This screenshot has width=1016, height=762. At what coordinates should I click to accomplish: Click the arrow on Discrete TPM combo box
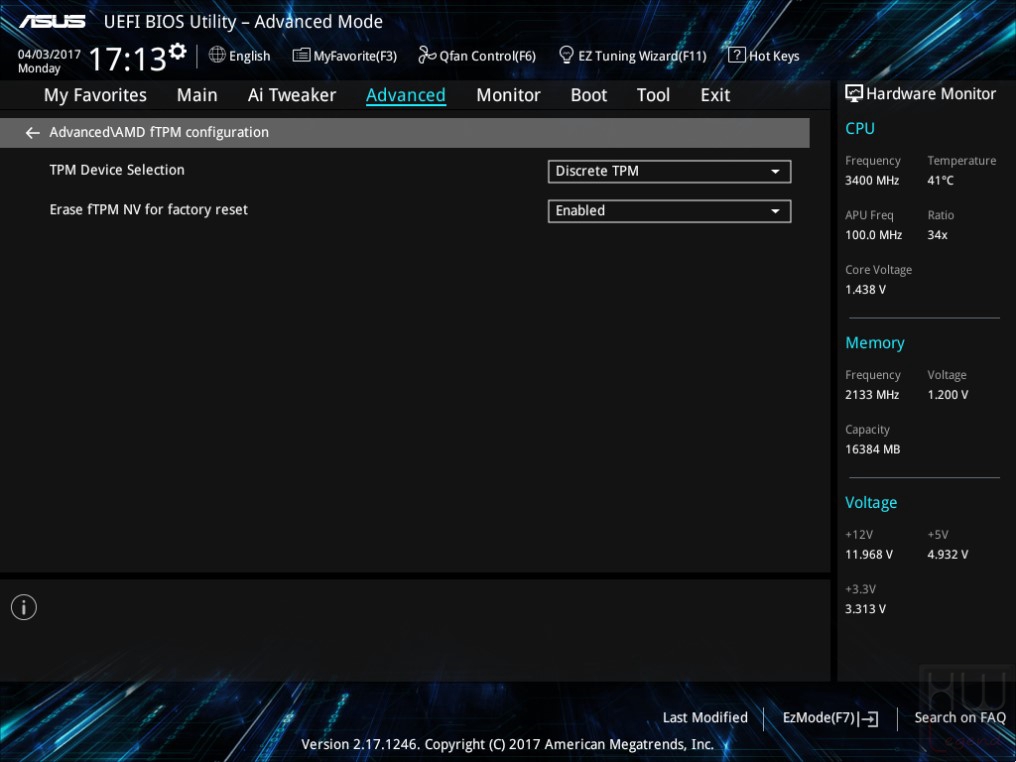tap(775, 172)
